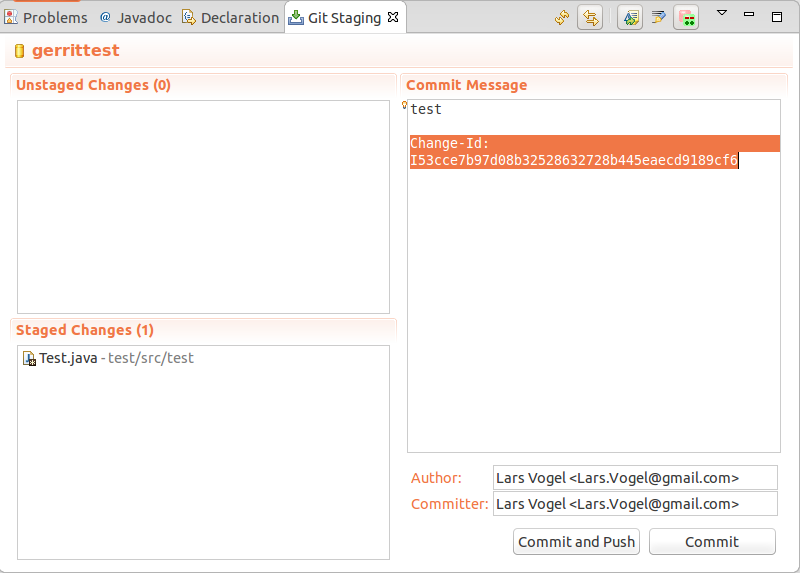Click the content assist lightbulb marker
800x573 pixels.
click(404, 105)
